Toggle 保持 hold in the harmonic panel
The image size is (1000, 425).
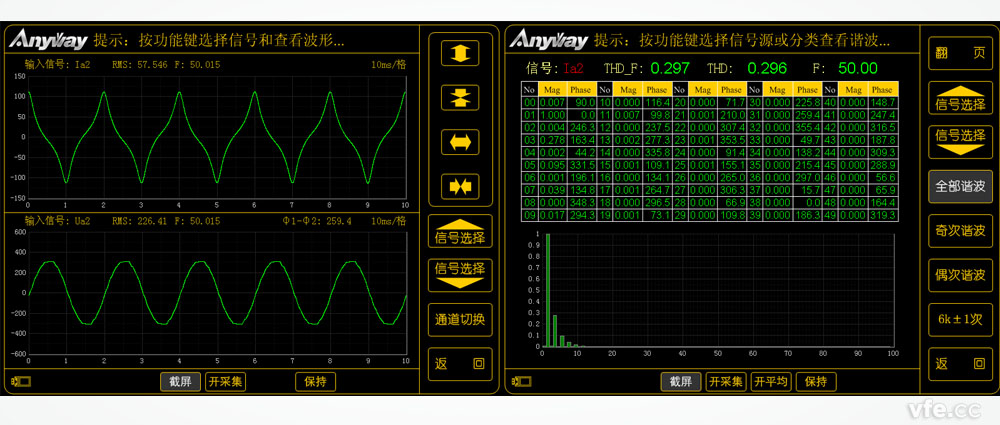[815, 381]
